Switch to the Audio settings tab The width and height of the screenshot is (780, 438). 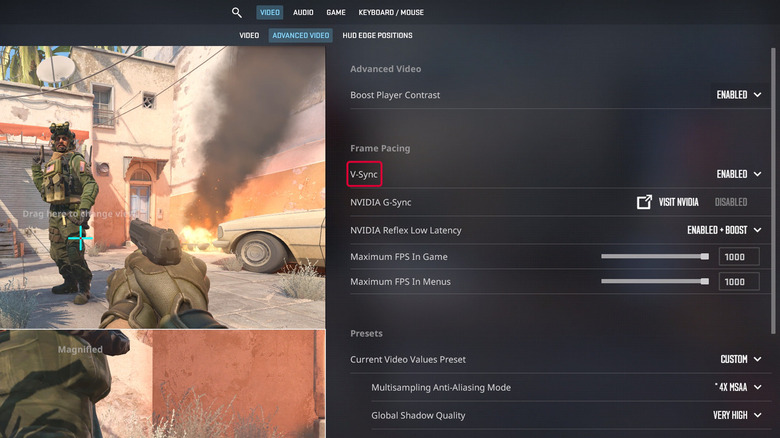click(303, 12)
